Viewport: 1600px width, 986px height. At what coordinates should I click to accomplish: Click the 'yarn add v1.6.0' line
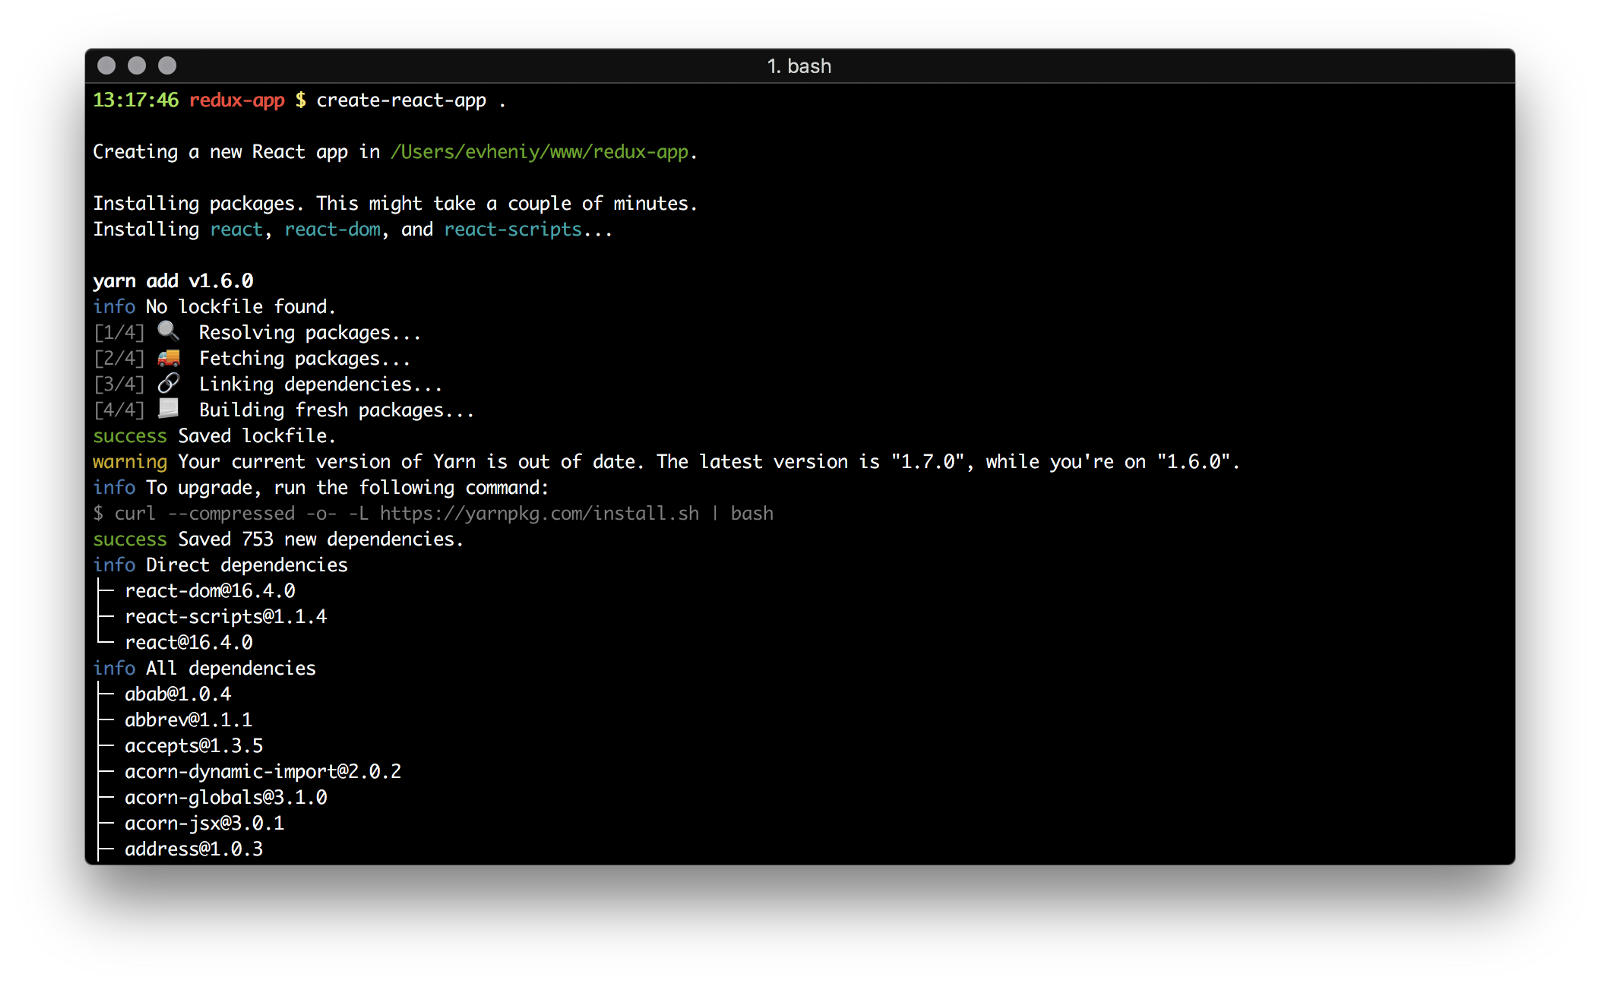tap(173, 281)
